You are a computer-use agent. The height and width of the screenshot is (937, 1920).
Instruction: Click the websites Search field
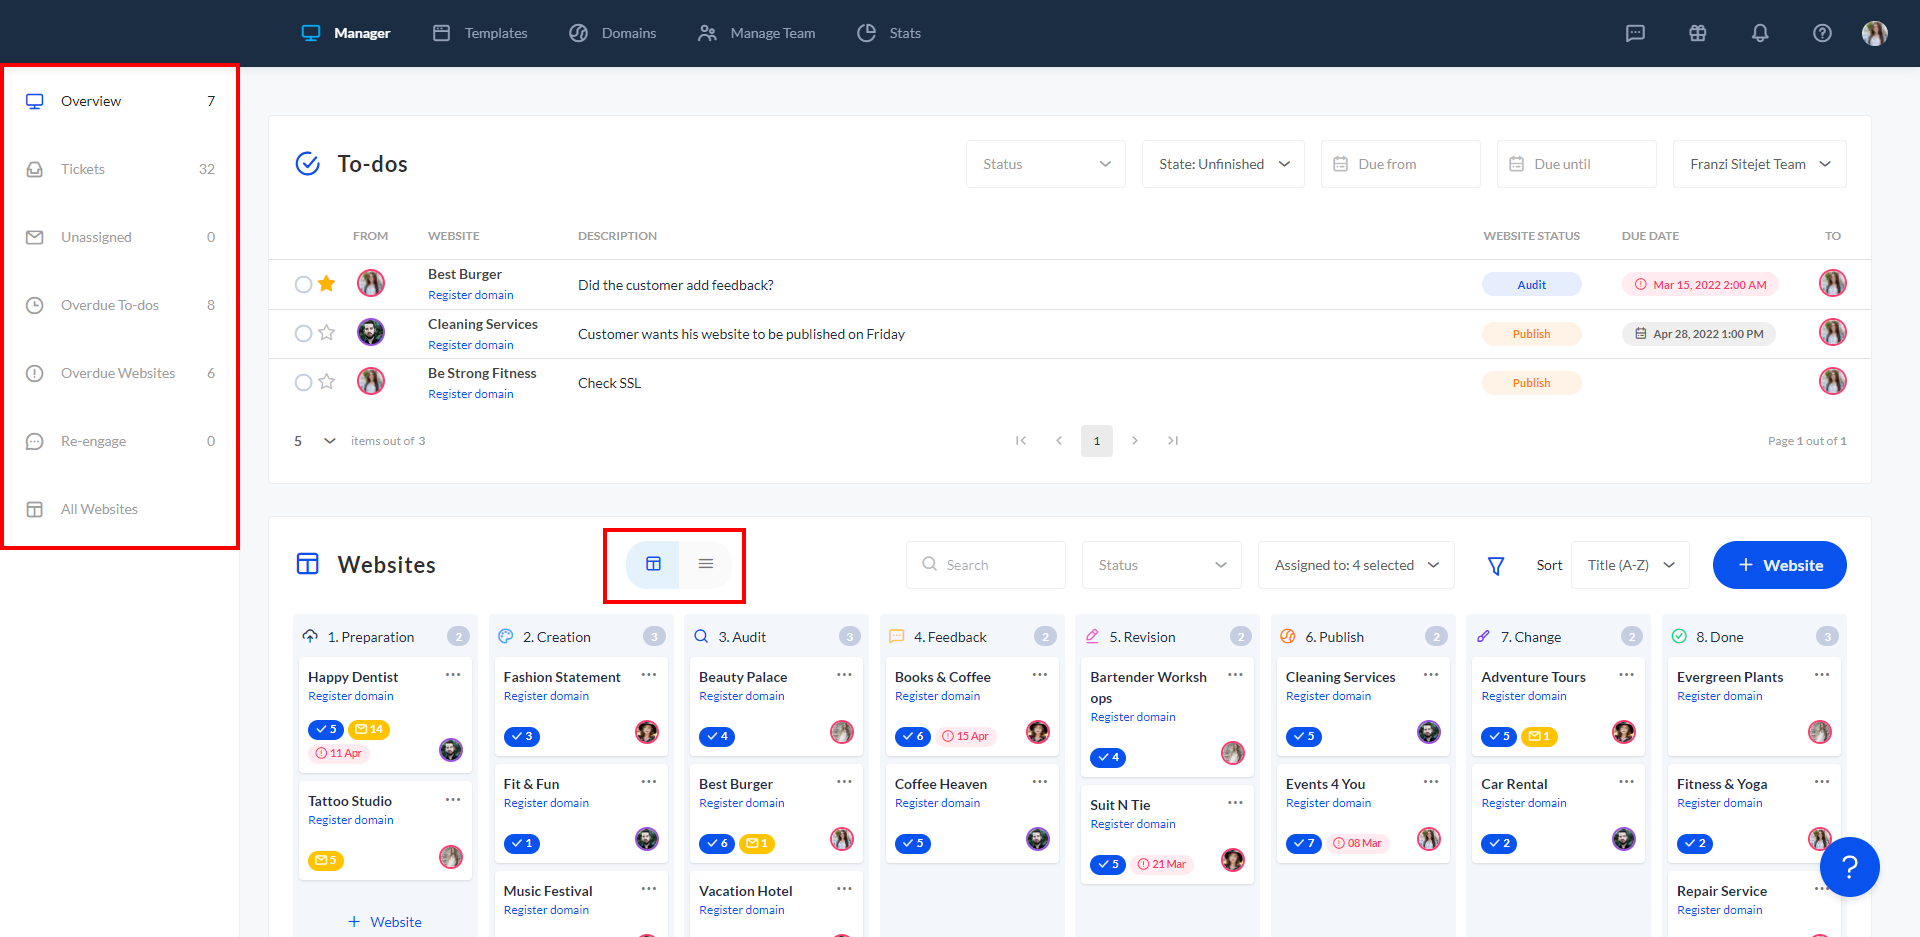[x=985, y=565]
